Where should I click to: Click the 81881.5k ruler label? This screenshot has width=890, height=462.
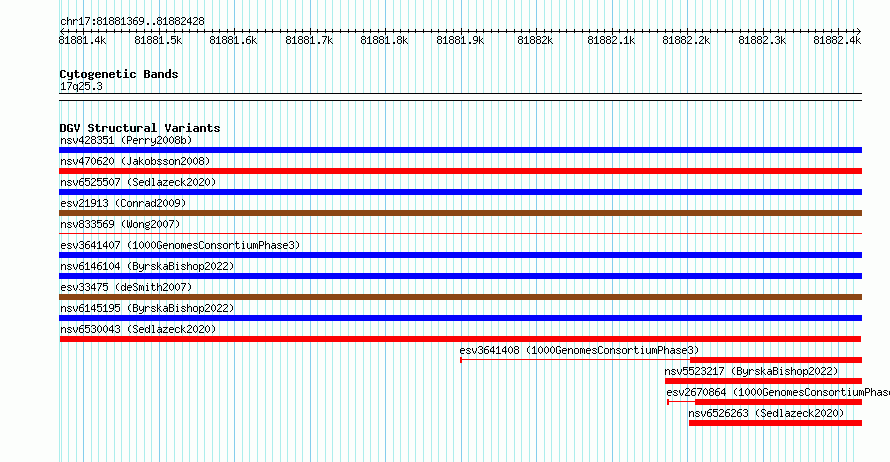(158, 40)
